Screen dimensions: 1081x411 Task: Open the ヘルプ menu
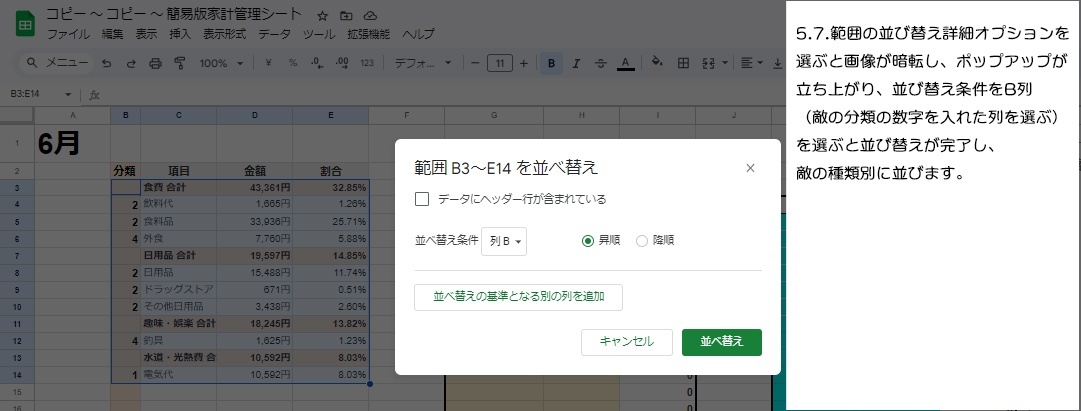coord(418,34)
